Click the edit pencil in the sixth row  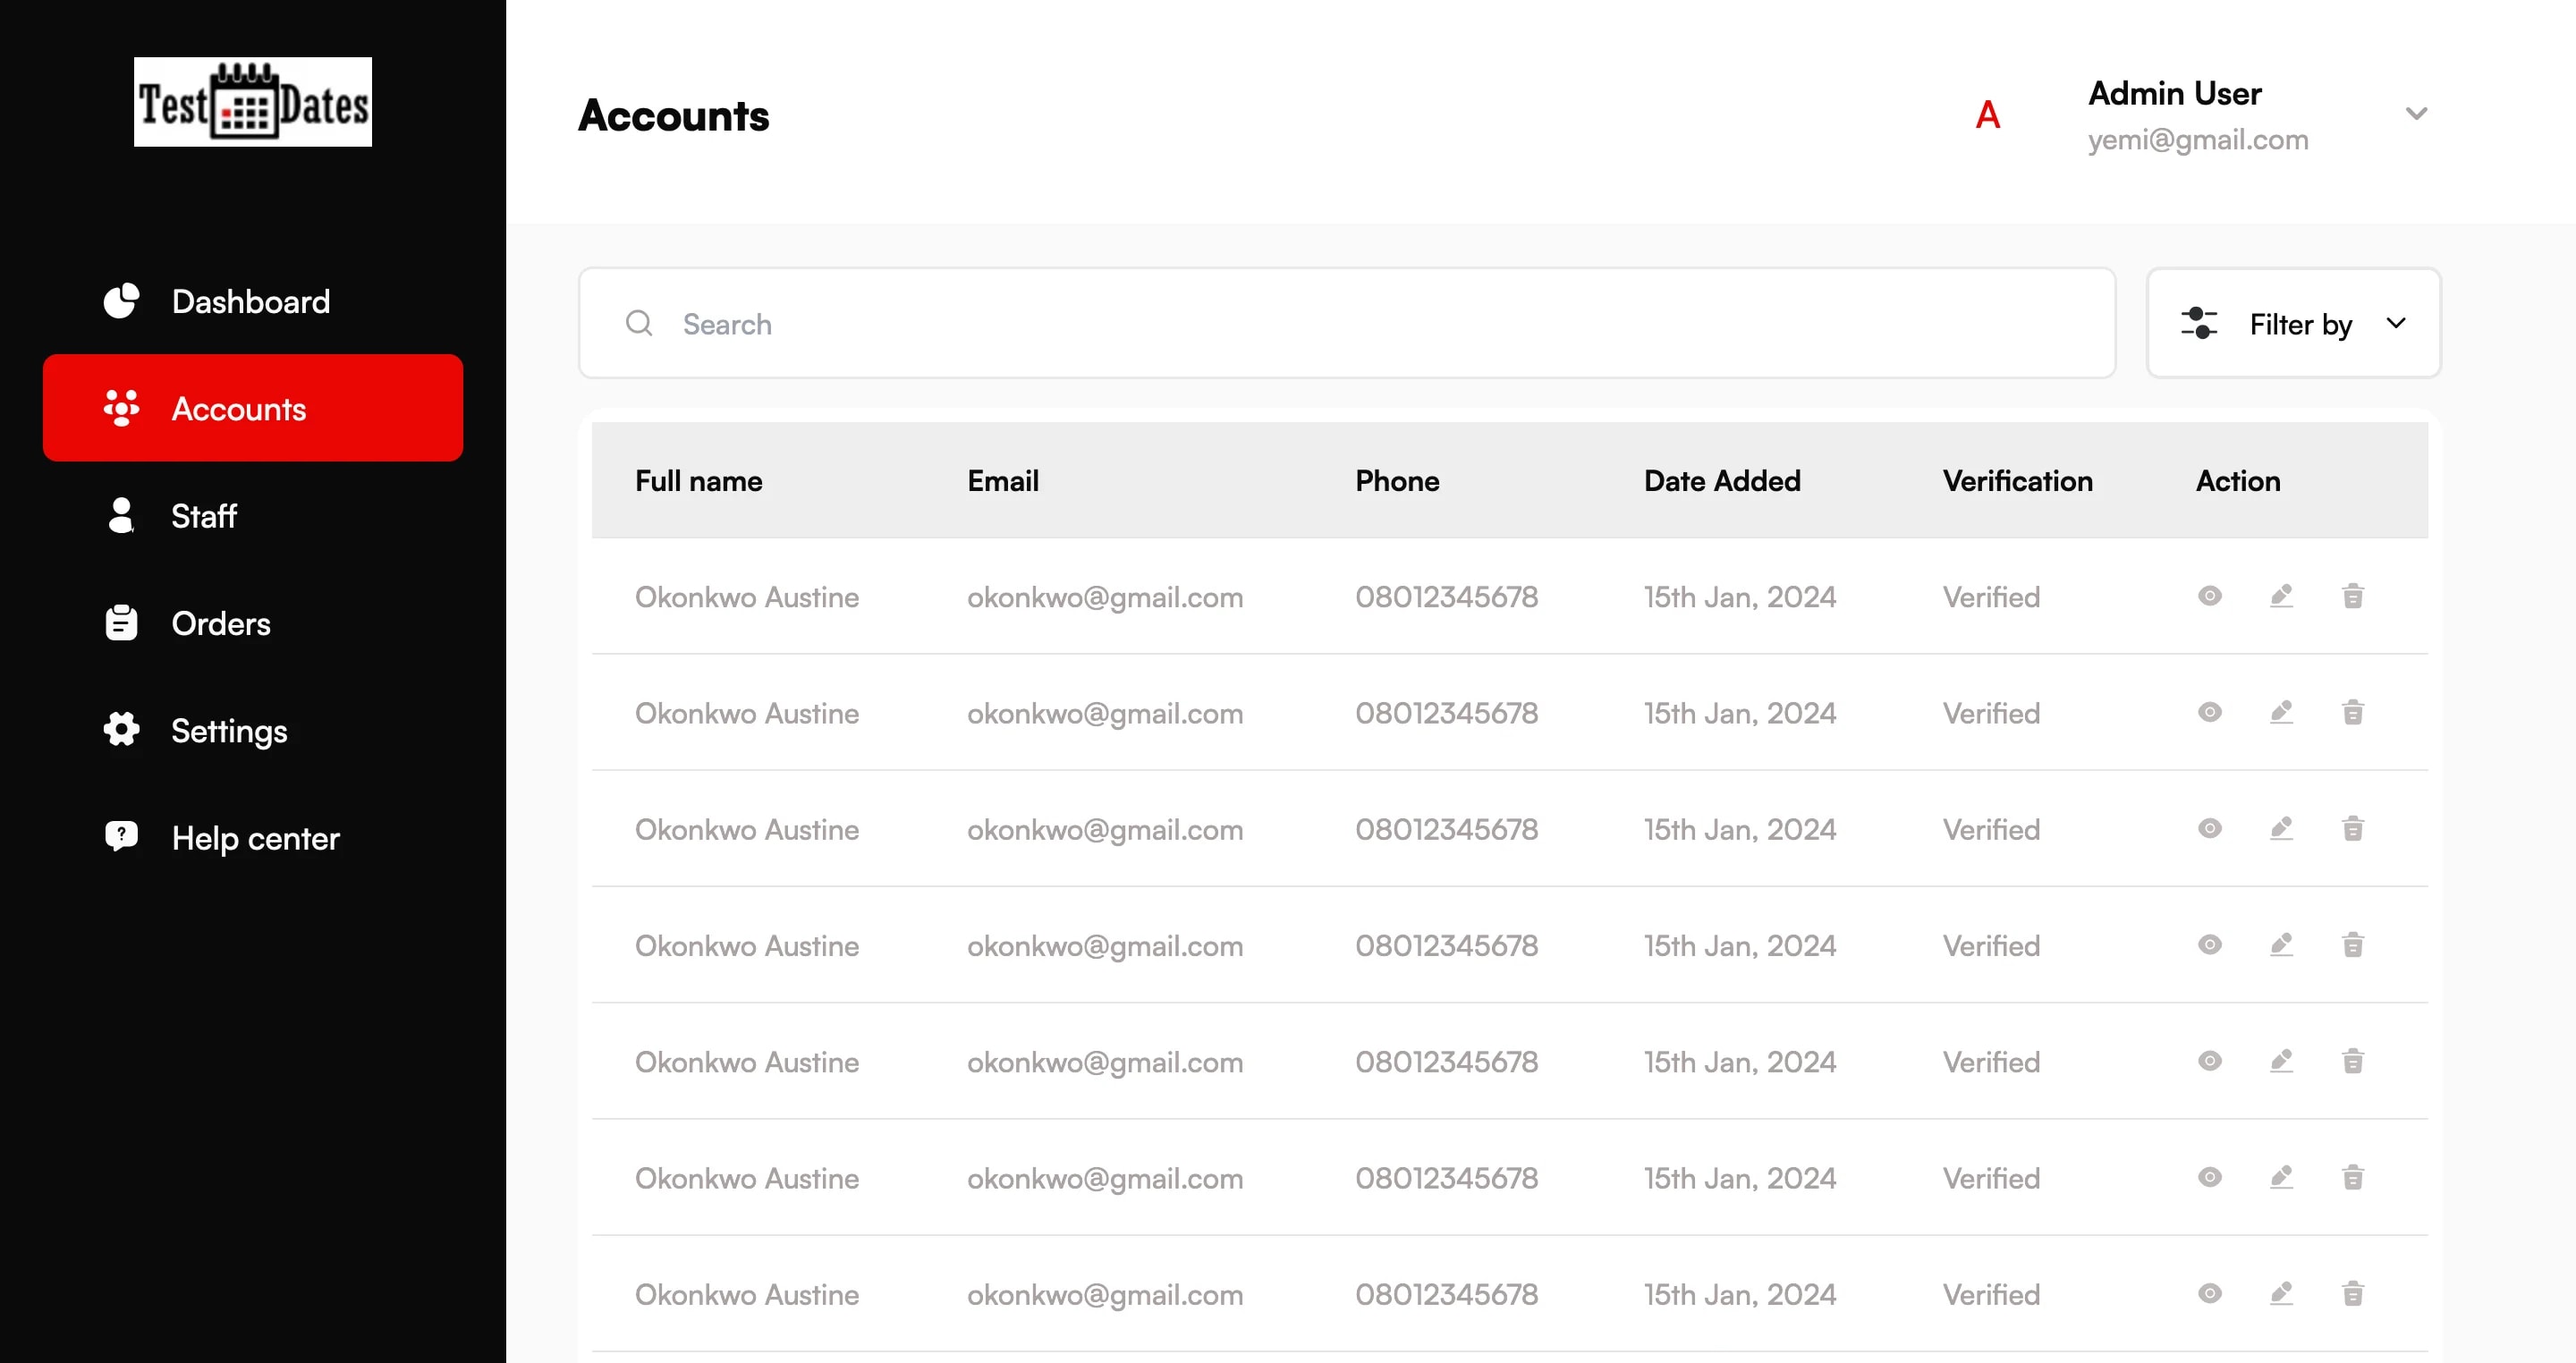2281,1177
